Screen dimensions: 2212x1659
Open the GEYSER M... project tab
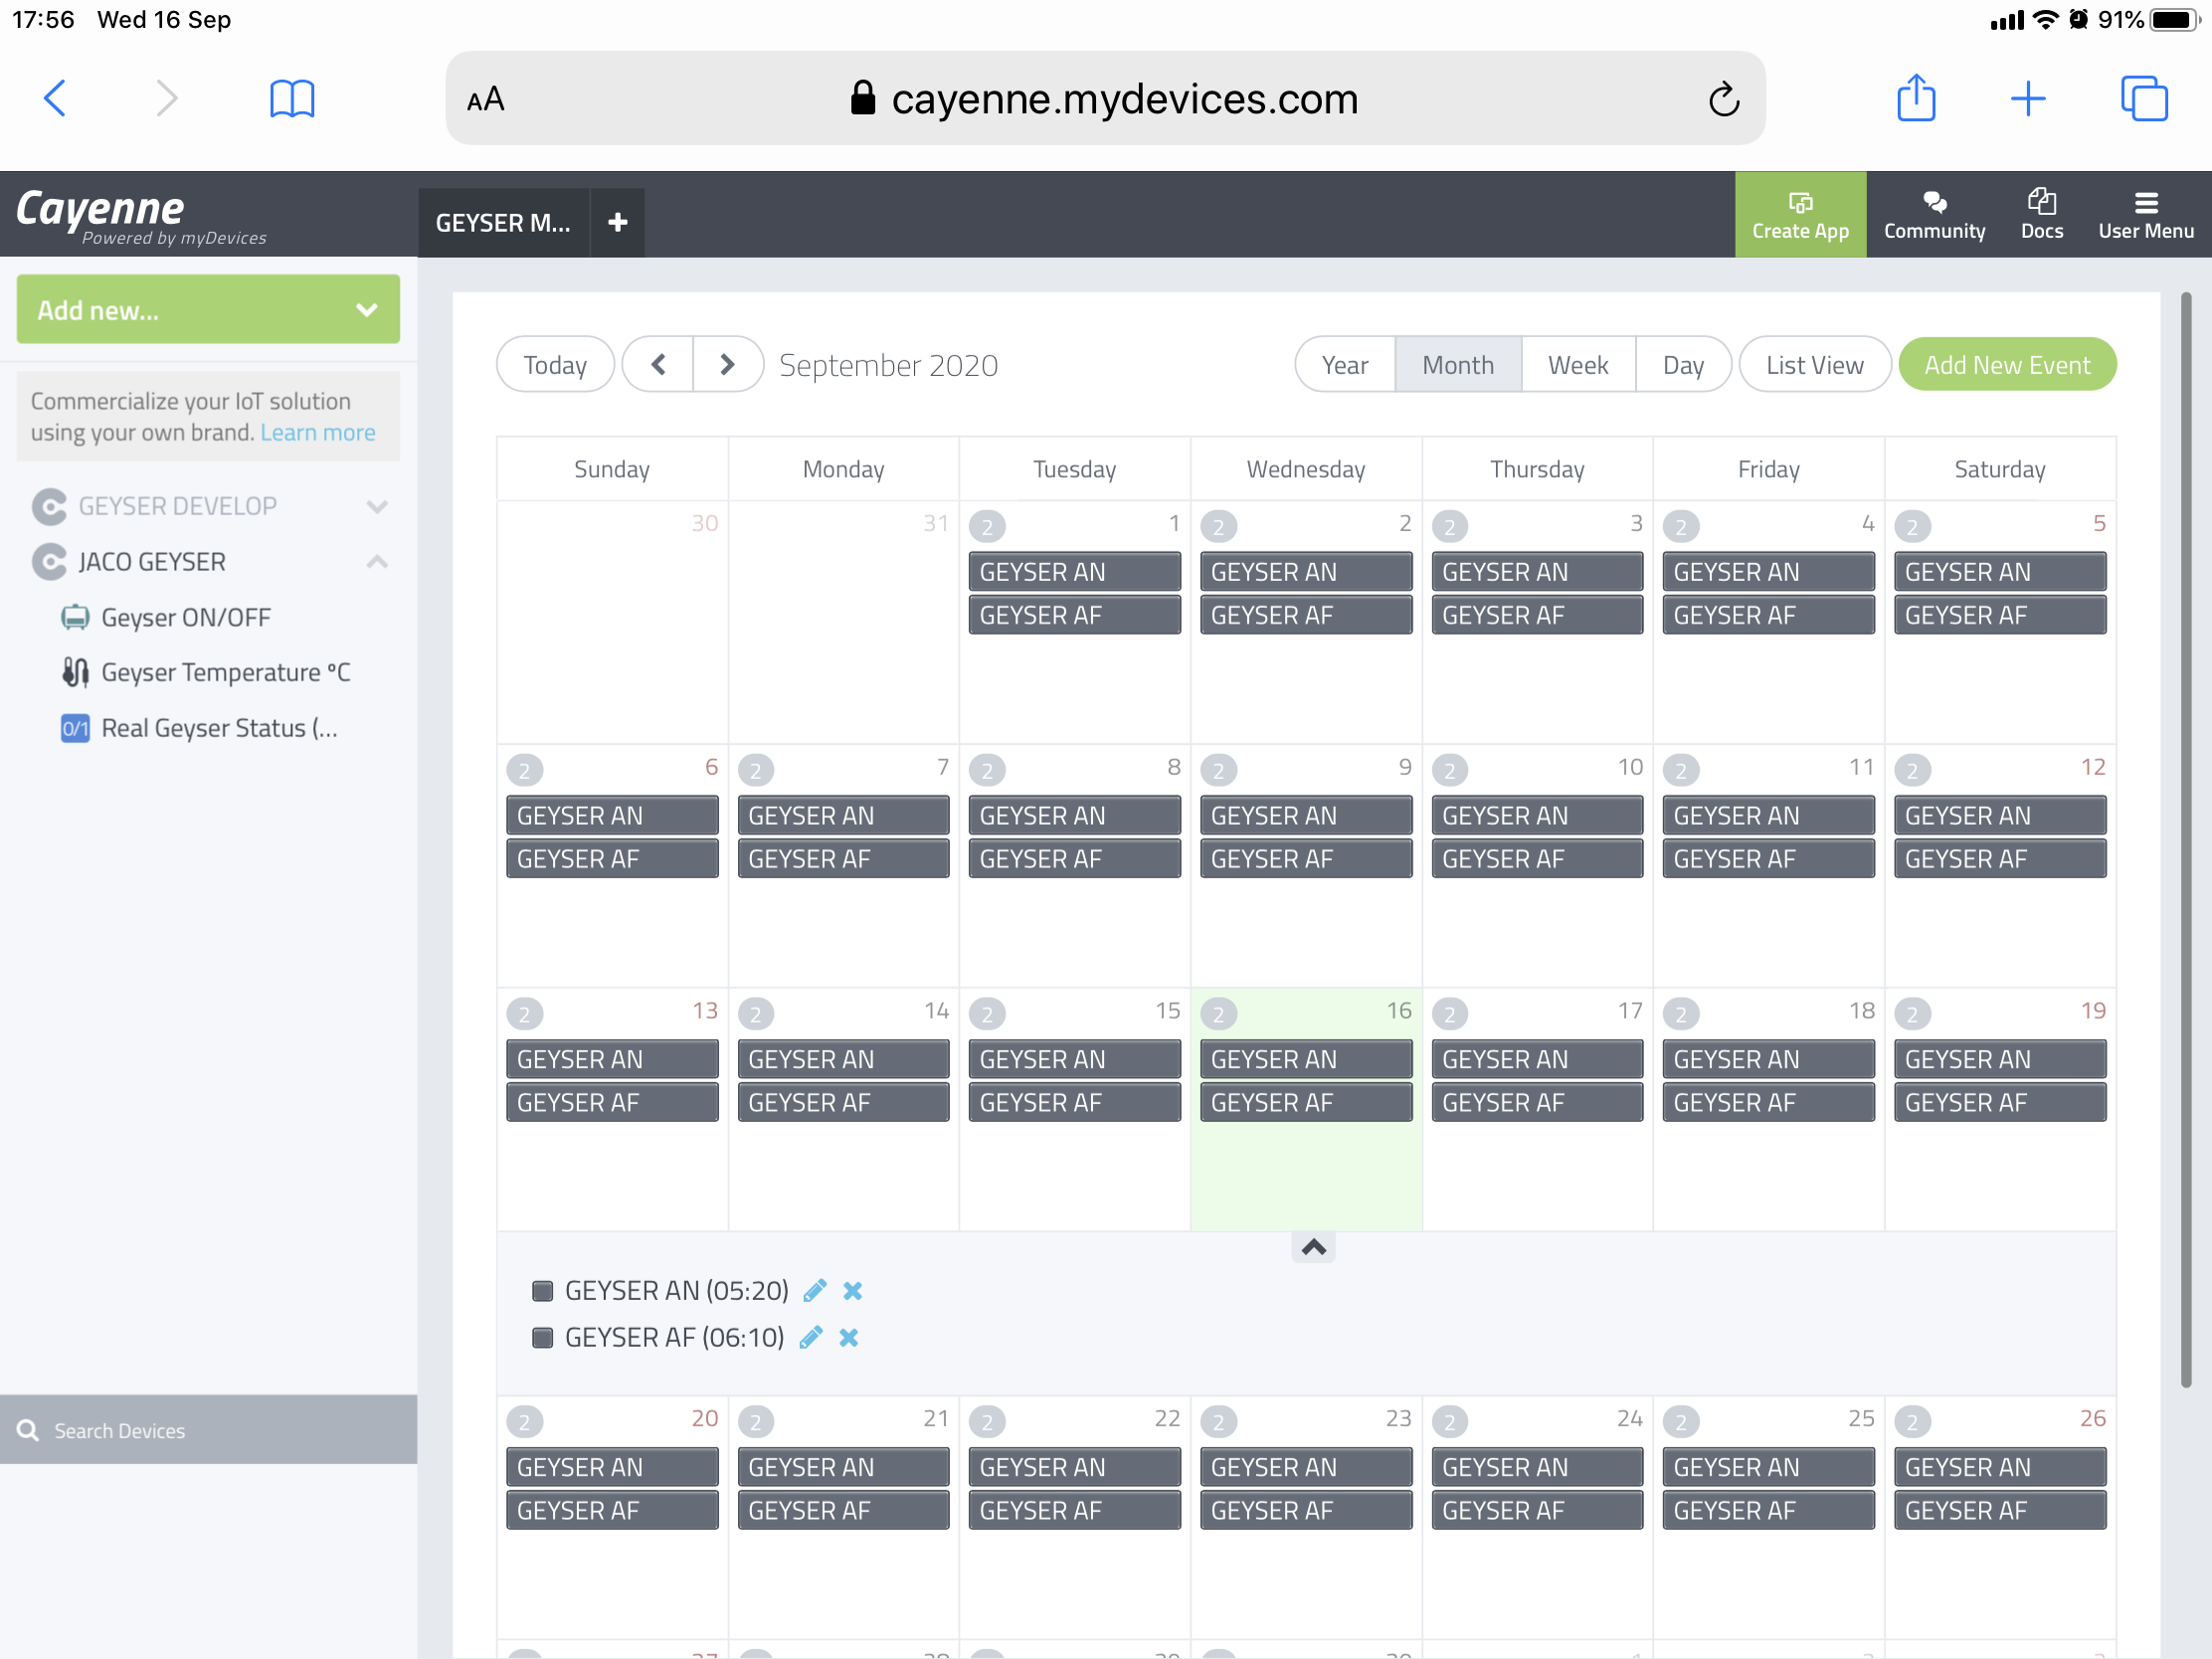click(503, 222)
